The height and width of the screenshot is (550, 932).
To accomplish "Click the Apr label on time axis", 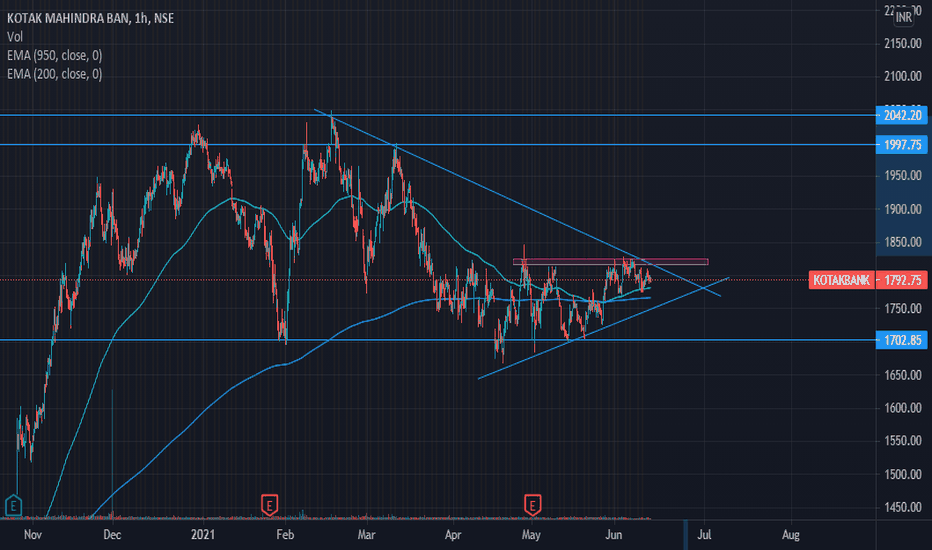I will pyautogui.click(x=453, y=535).
